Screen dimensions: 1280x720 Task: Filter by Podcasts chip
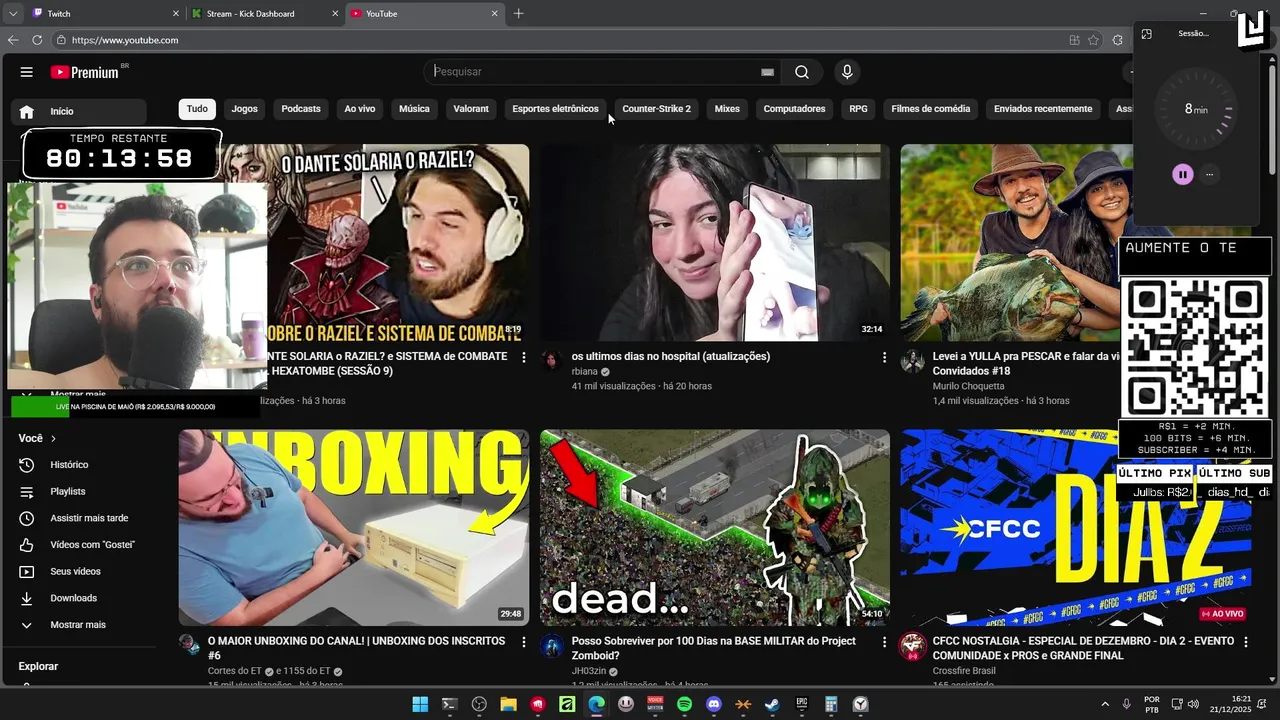301,109
